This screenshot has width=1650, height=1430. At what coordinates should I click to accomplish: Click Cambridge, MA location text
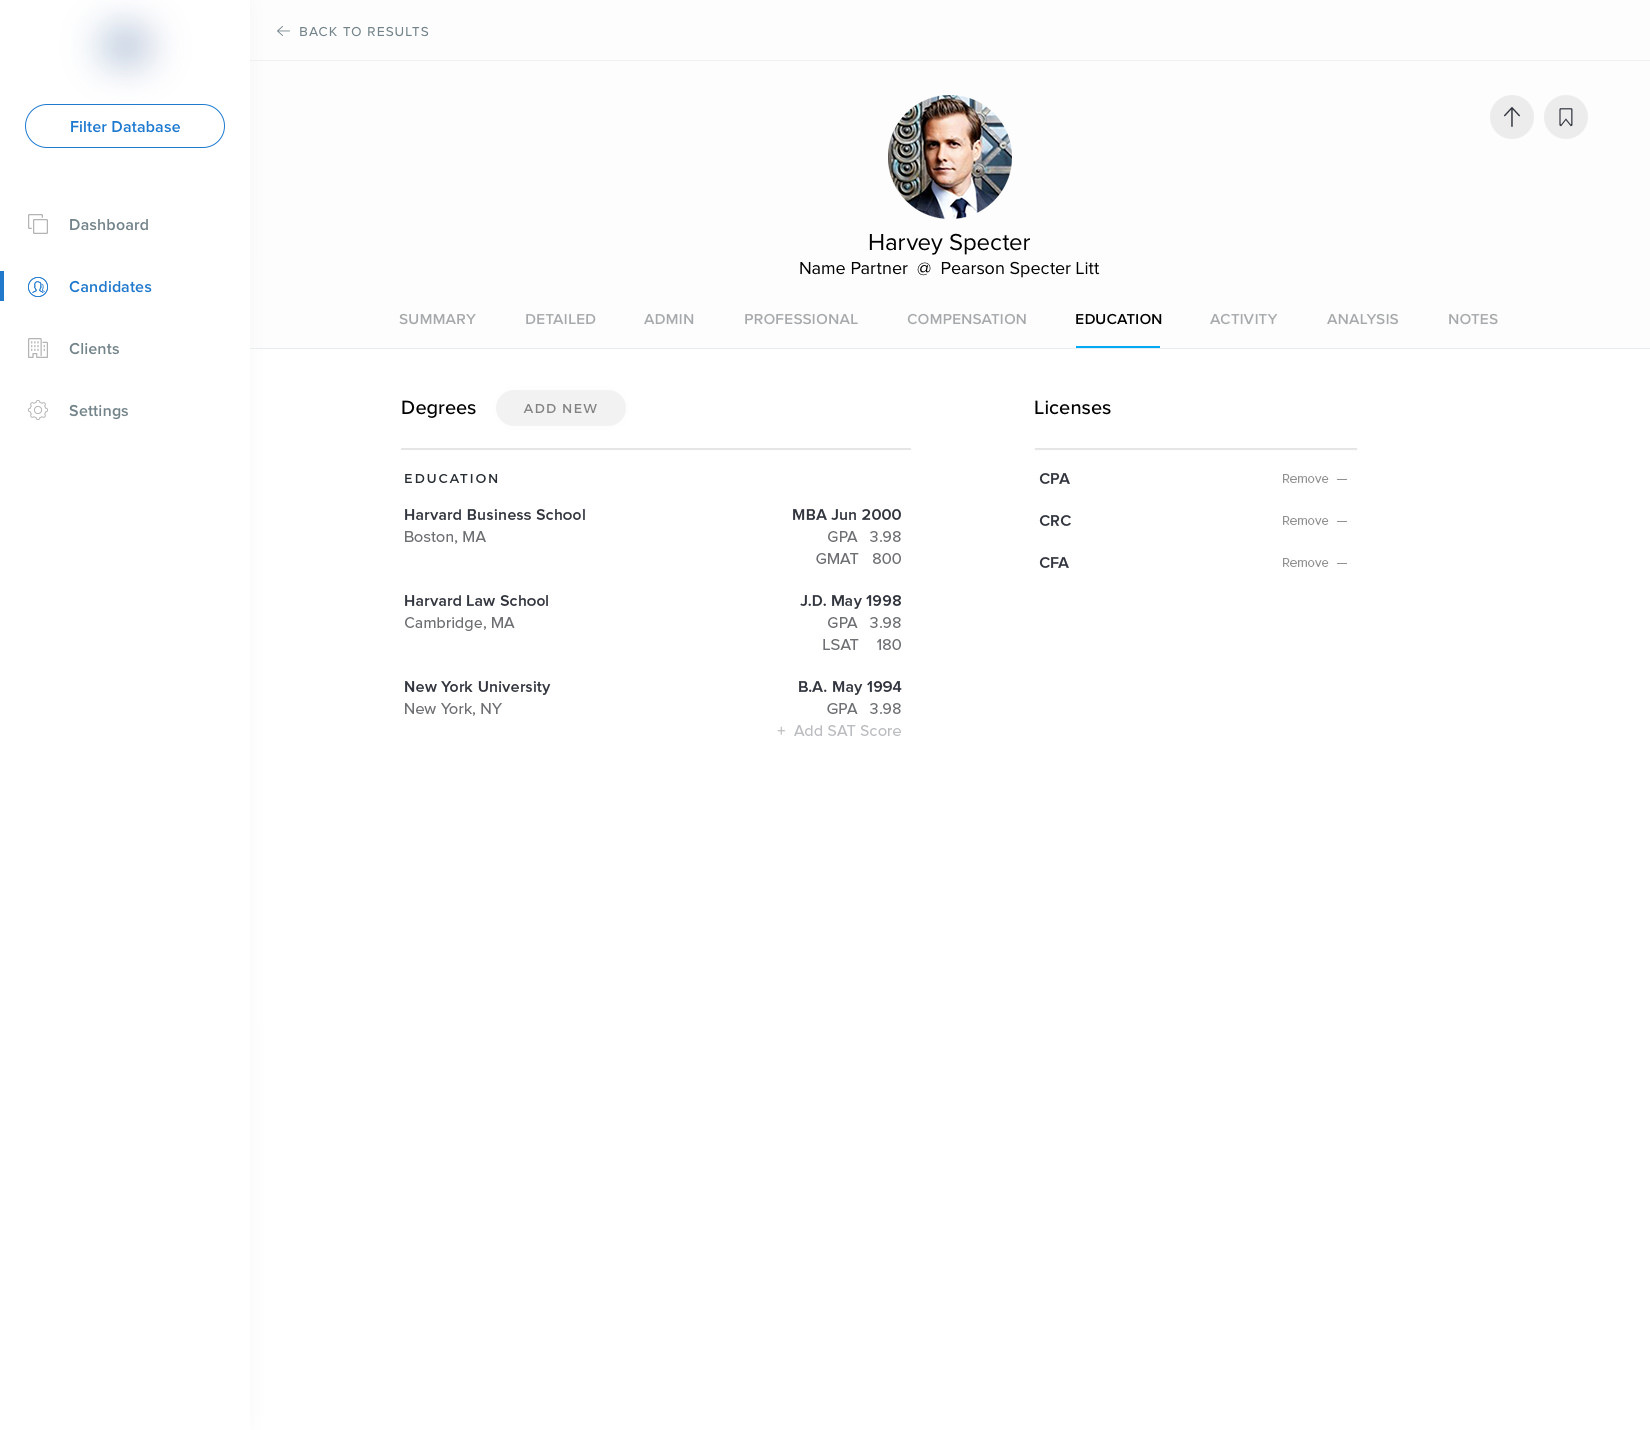click(x=459, y=623)
